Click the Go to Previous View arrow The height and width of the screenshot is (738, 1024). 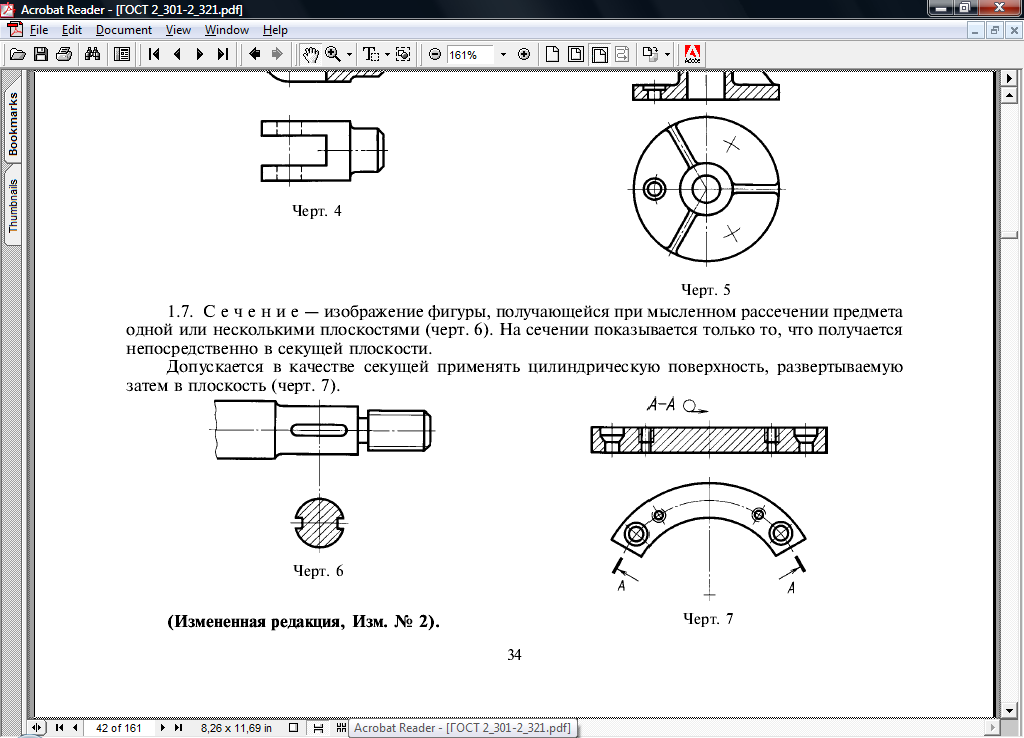click(255, 54)
